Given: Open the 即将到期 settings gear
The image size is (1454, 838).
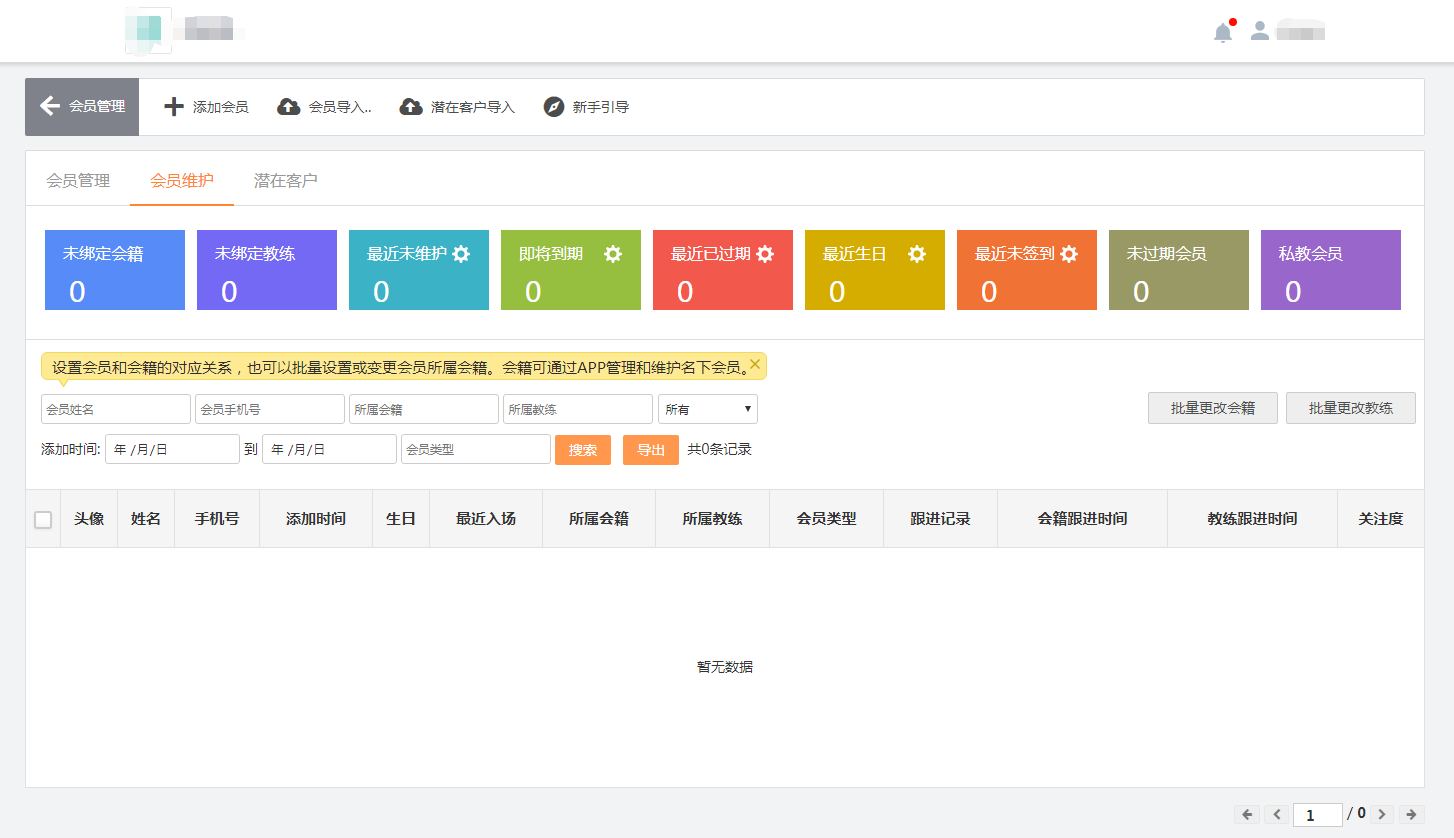Looking at the screenshot, I should tap(612, 254).
